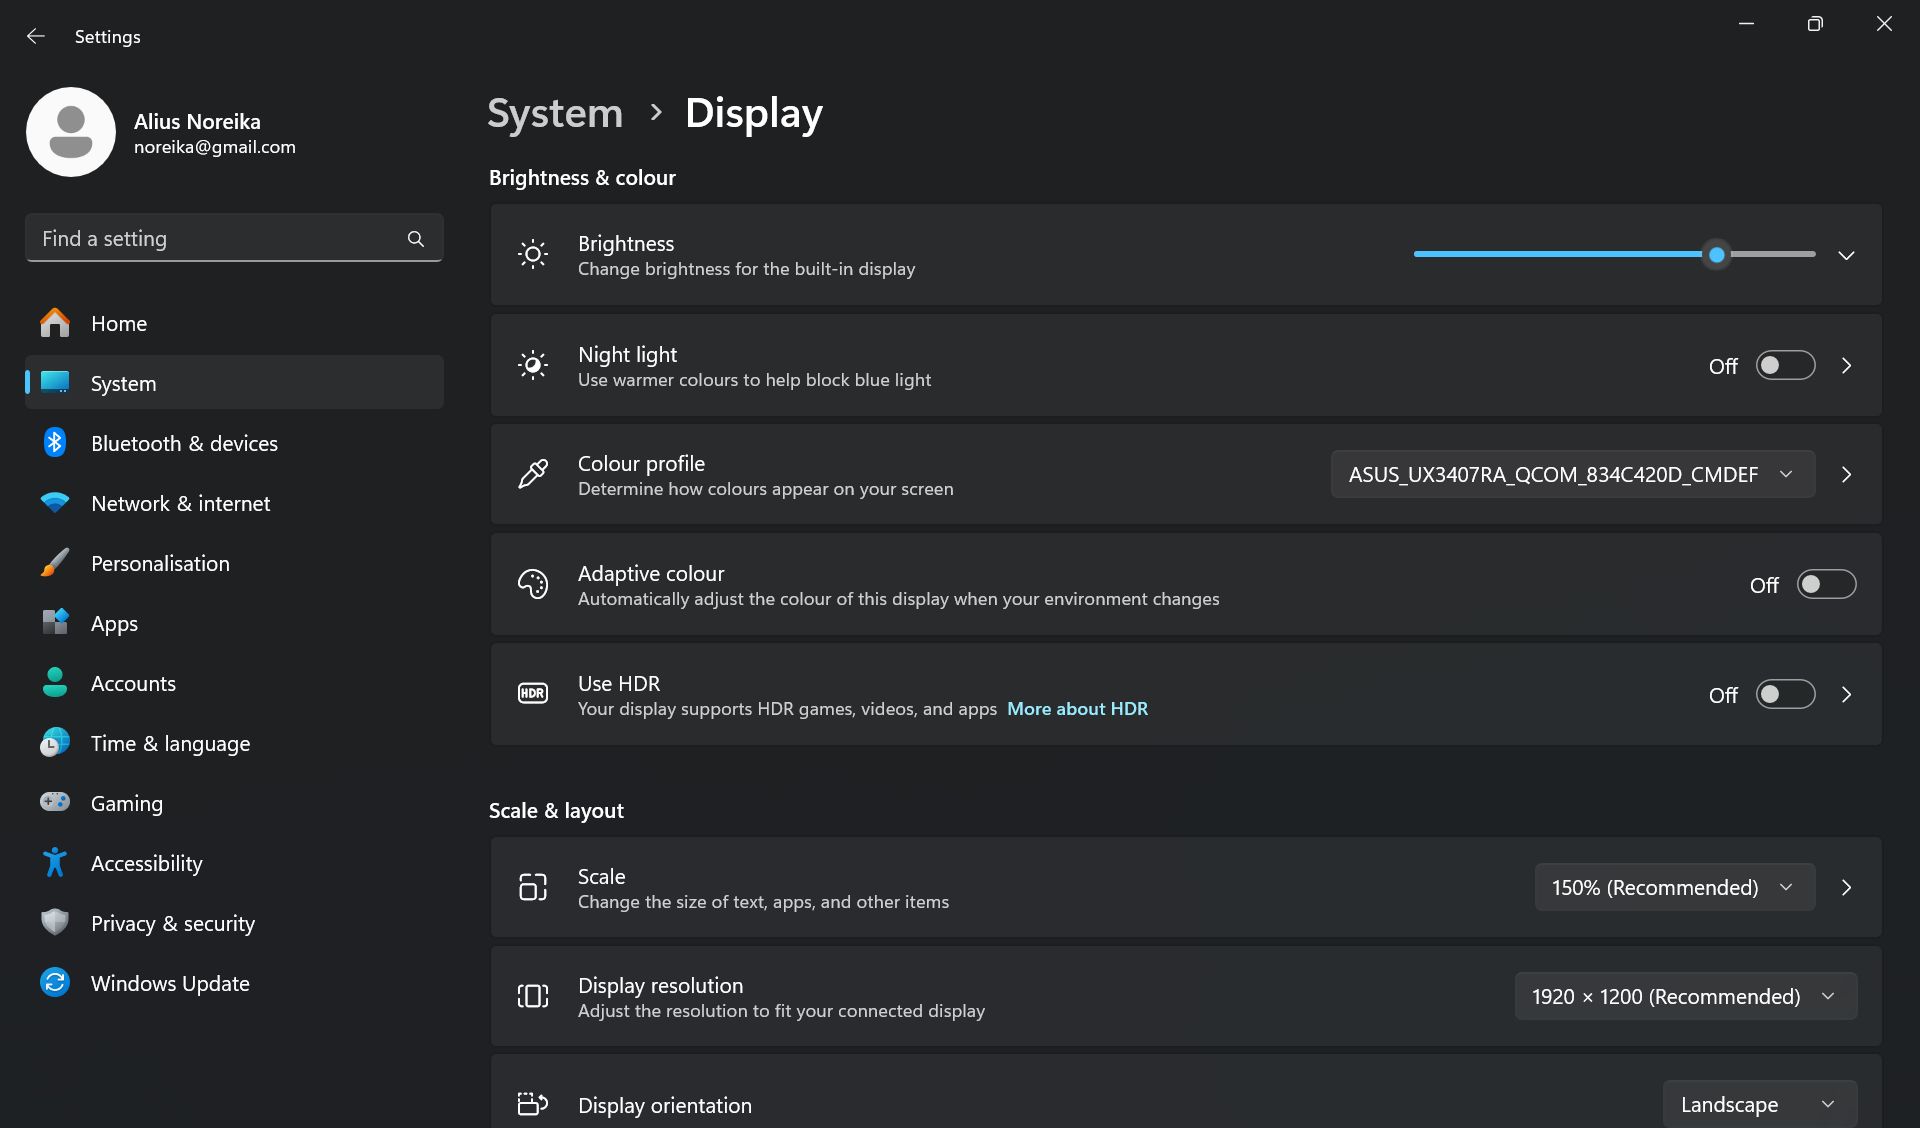Image resolution: width=1920 pixels, height=1128 pixels.
Task: Click the Gaming controller icon
Action: (55, 802)
